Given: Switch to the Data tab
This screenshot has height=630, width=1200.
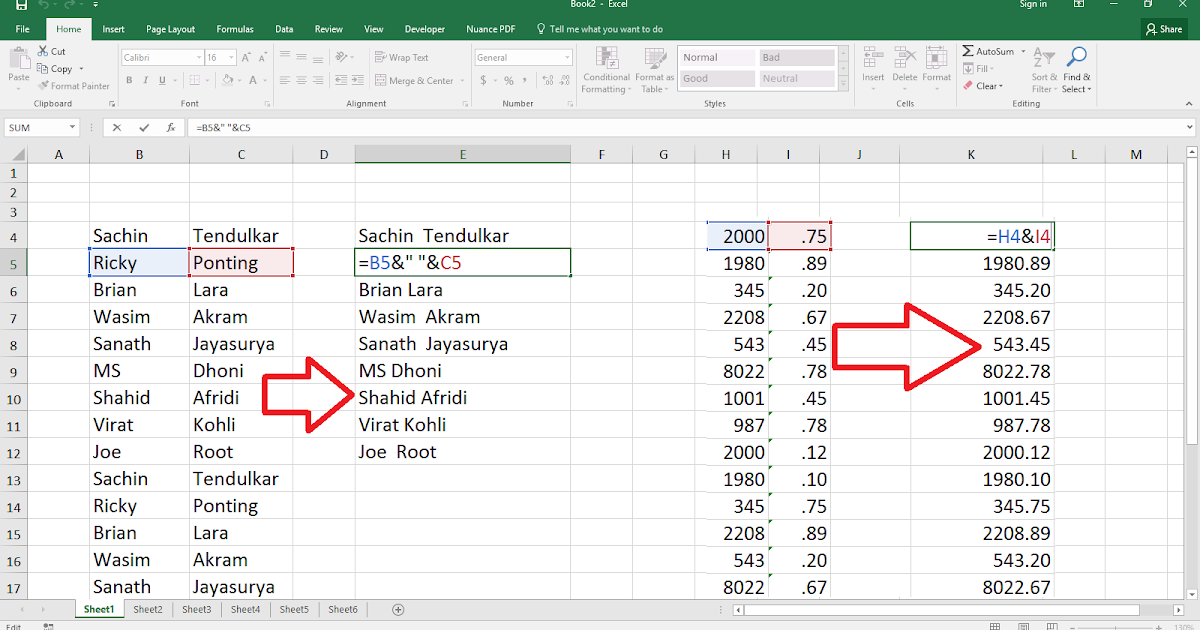Looking at the screenshot, I should [285, 29].
